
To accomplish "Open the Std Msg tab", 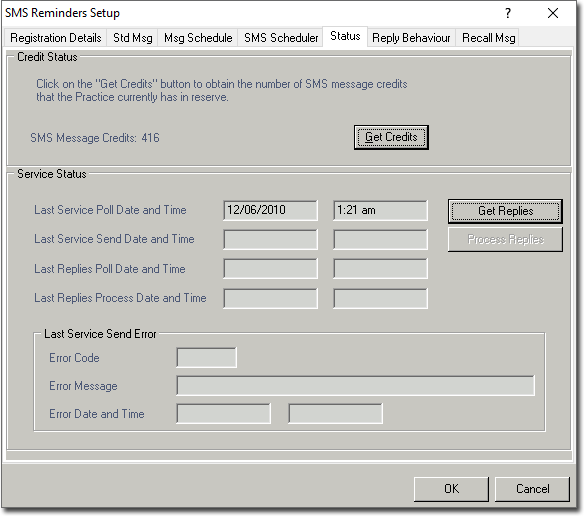I will 132,38.
